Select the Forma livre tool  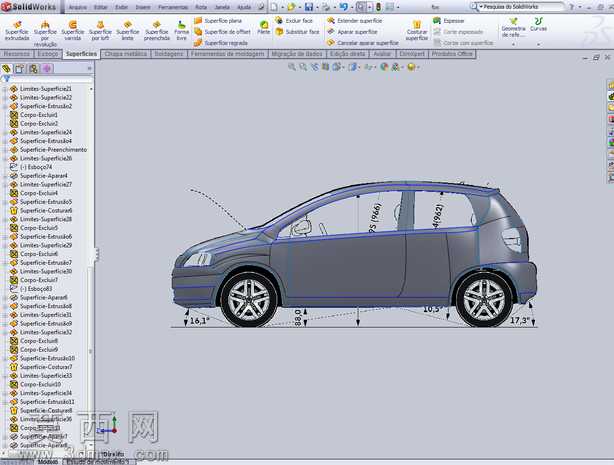click(181, 31)
